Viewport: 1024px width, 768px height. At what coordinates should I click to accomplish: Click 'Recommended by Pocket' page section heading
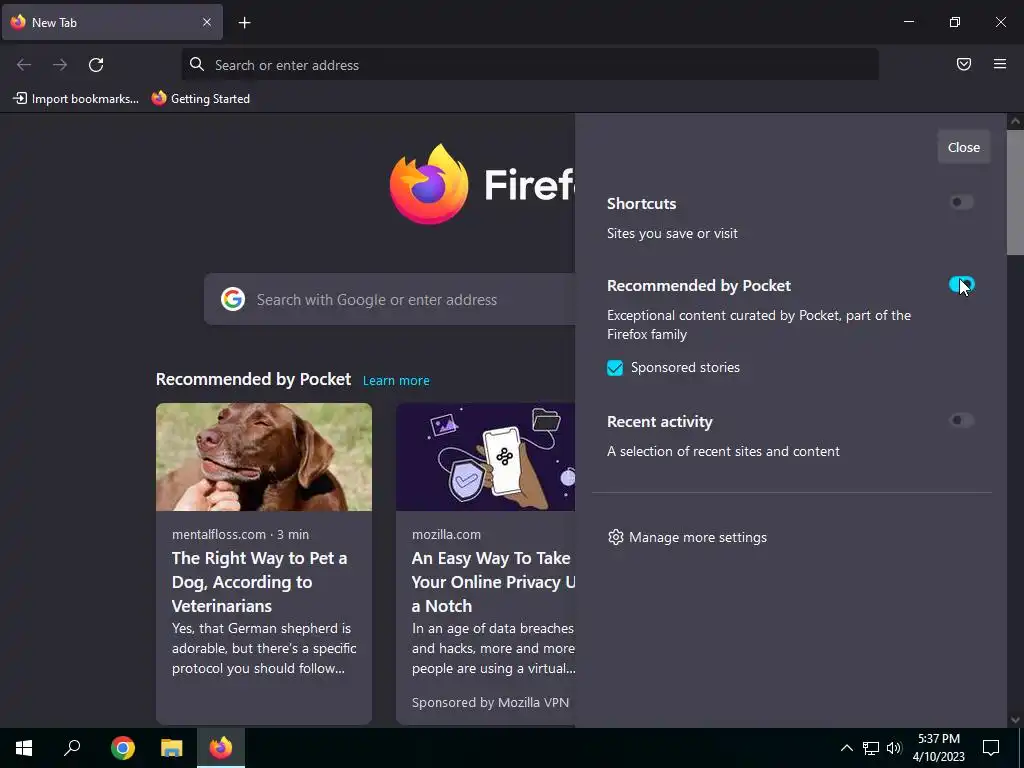coord(253,379)
